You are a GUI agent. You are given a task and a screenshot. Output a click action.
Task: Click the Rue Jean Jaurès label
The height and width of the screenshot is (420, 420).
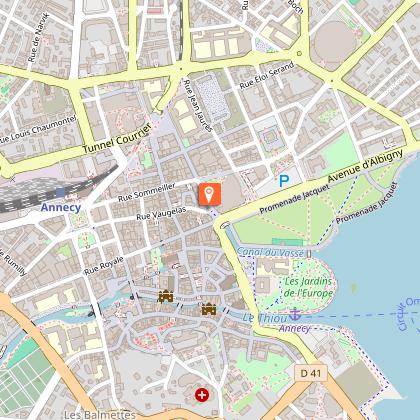pyautogui.click(x=198, y=105)
